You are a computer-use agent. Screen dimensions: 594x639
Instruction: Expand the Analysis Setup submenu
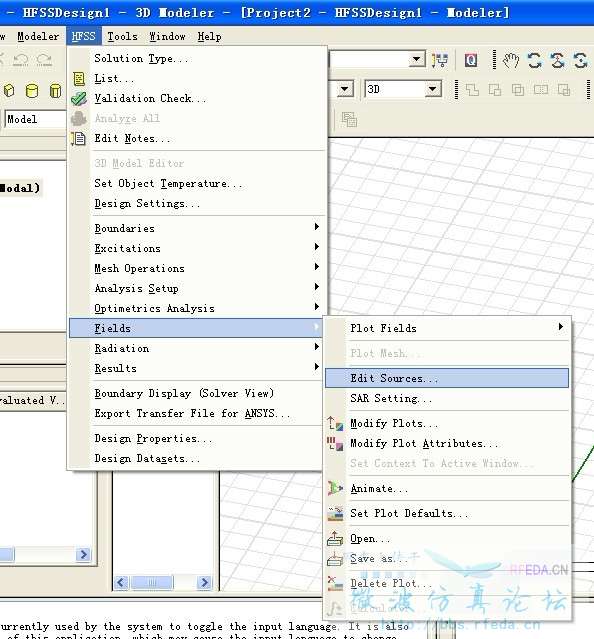[196, 288]
